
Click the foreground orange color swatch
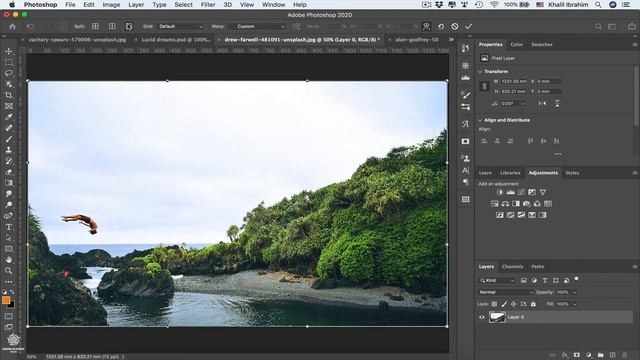coord(6,300)
